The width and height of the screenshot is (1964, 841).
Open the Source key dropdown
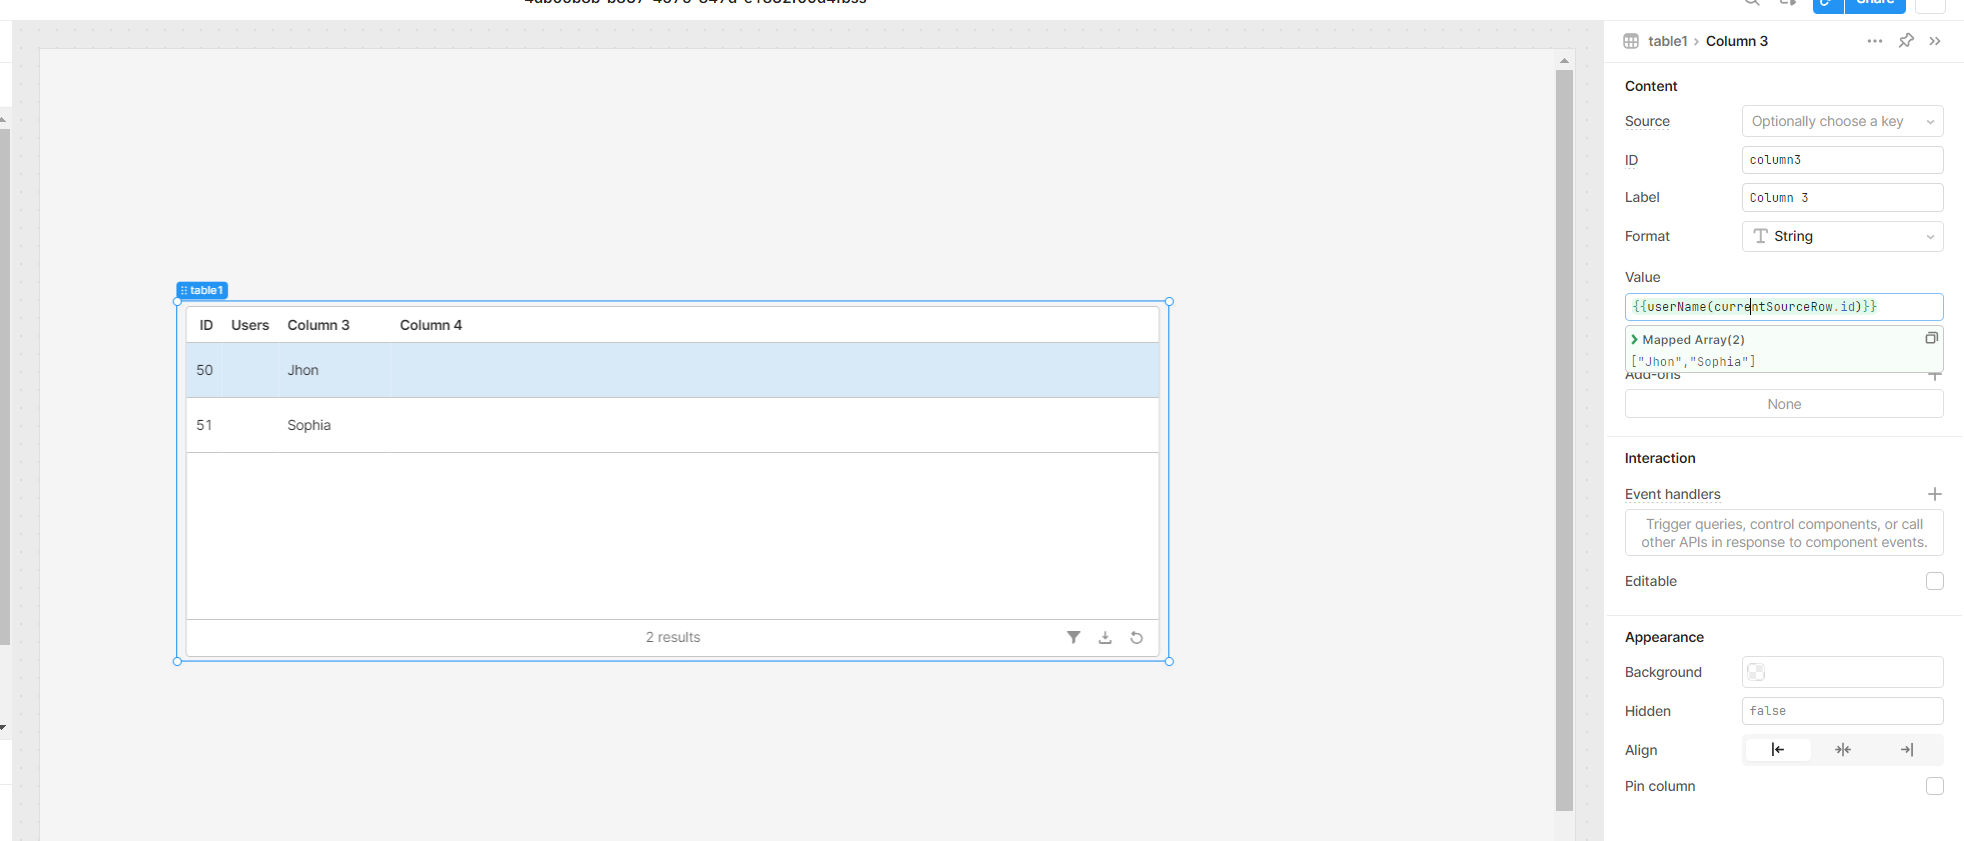click(1841, 121)
